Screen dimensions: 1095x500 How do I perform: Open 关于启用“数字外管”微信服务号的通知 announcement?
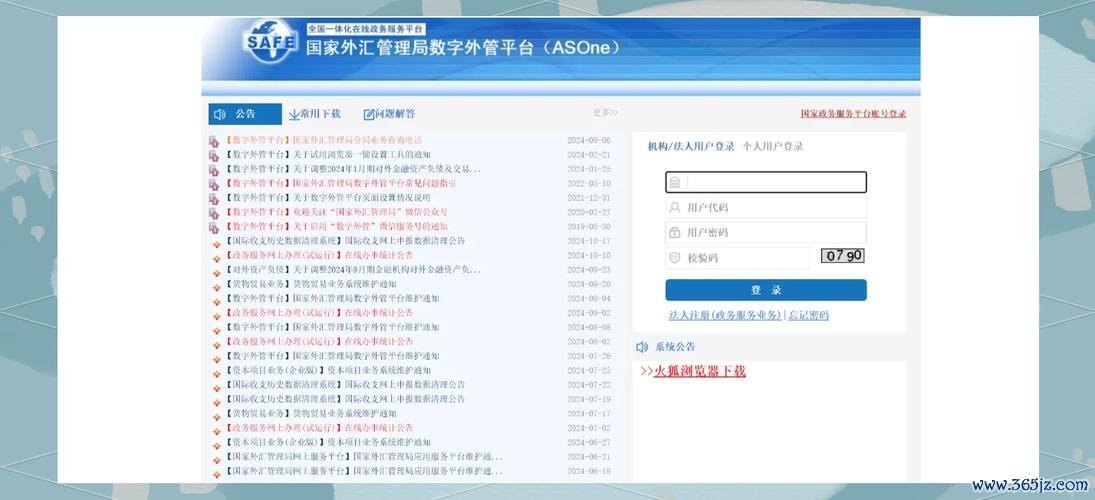tap(335, 227)
